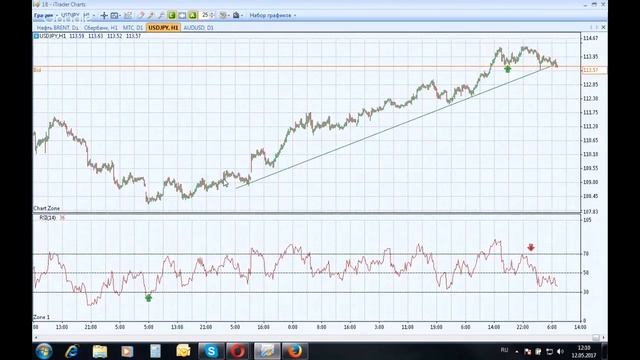Click the chart type icon next to layout
This screenshot has height=360, width=640.
tap(128, 16)
